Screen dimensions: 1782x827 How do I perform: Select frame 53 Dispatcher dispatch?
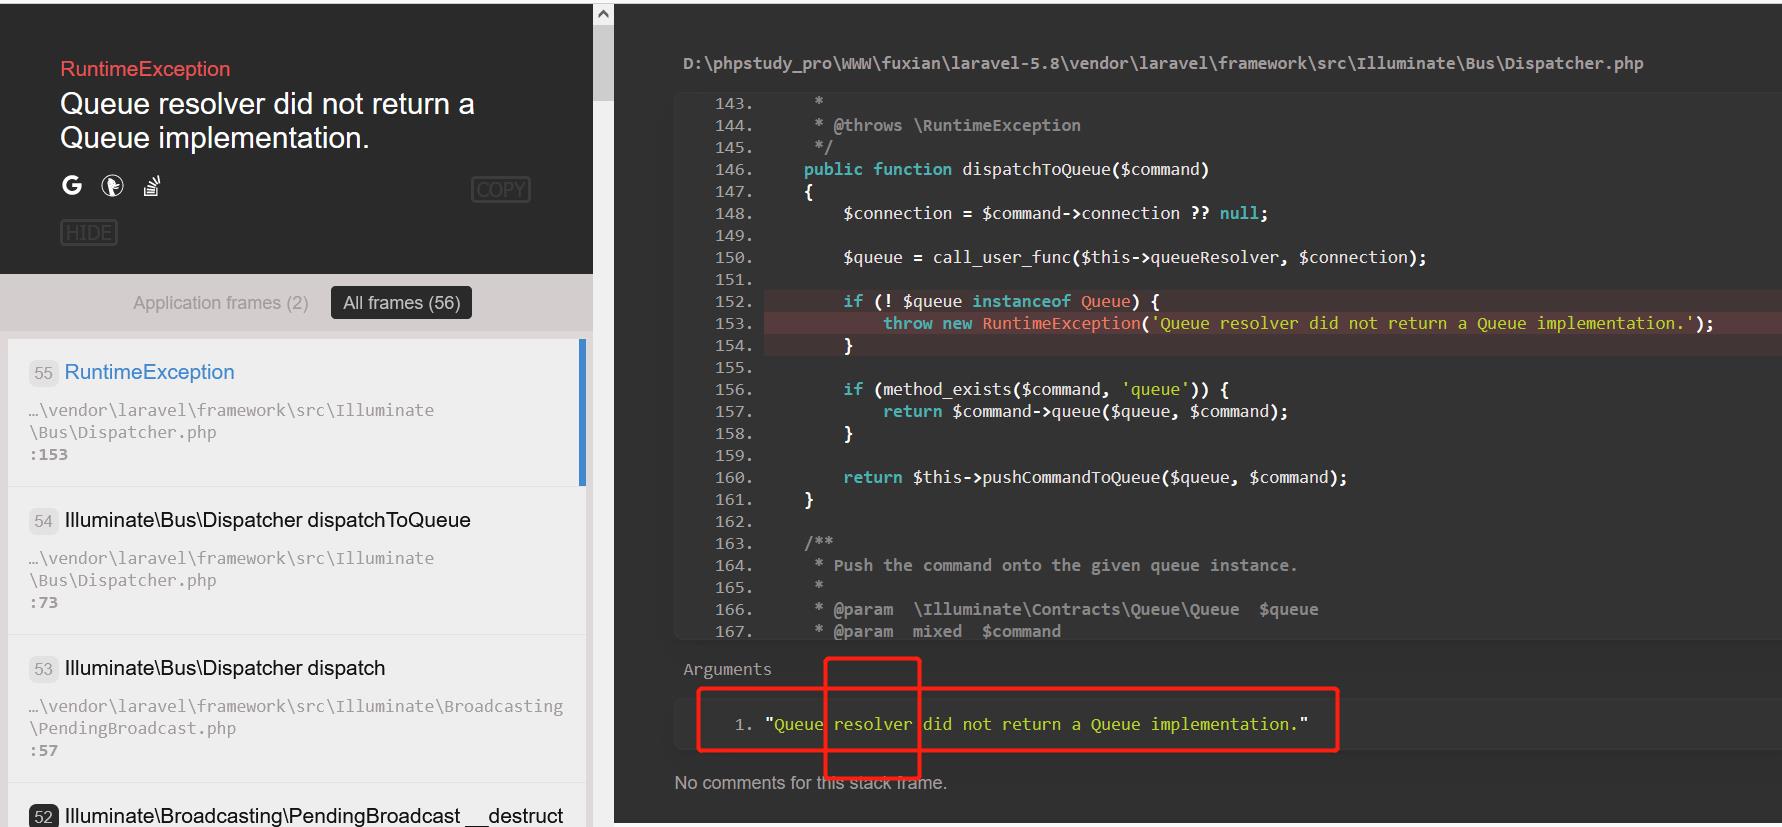[x=297, y=709]
